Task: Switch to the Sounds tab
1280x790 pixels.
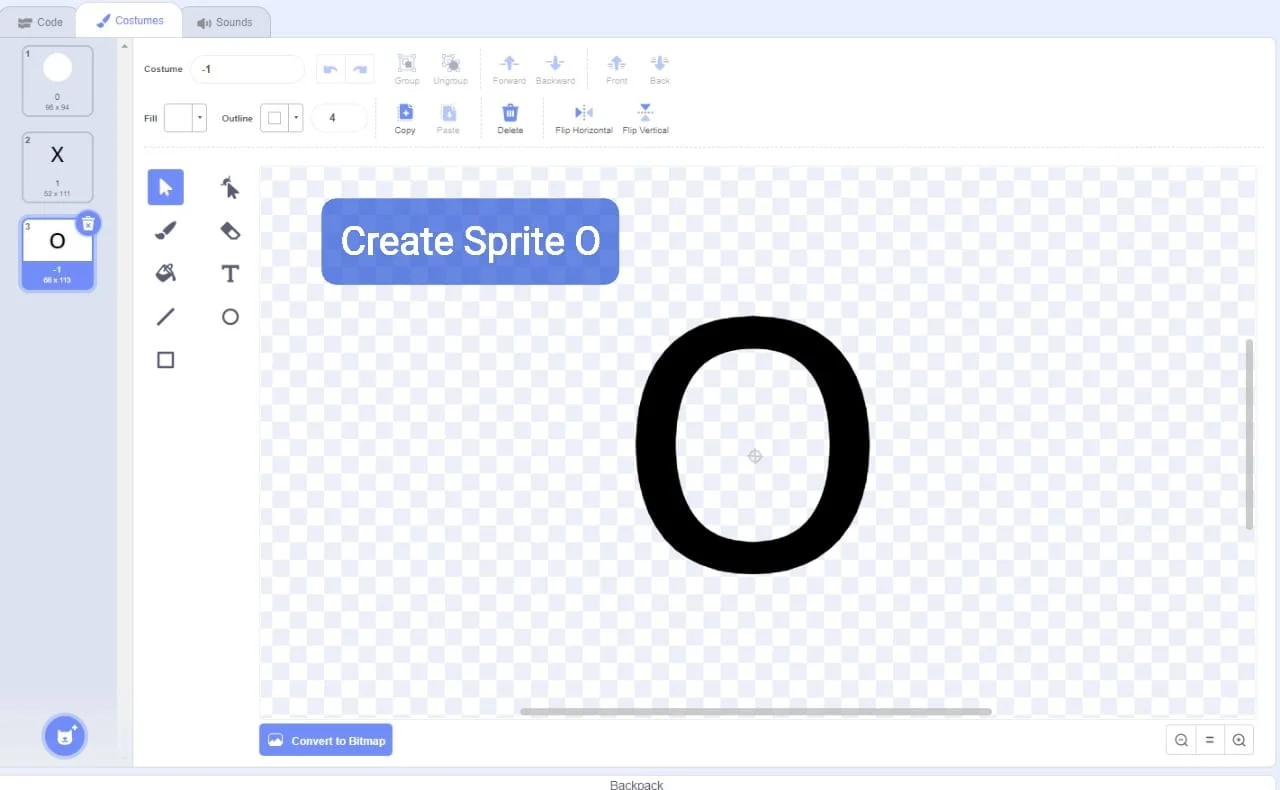Action: [x=225, y=22]
